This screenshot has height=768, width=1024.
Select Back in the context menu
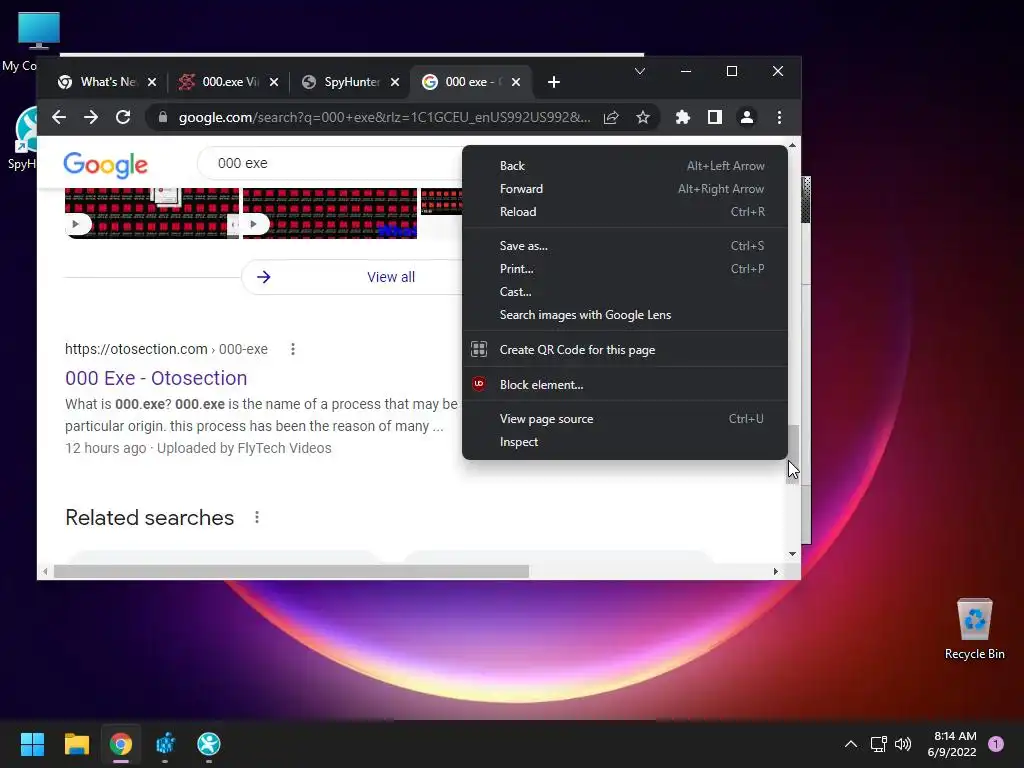click(x=625, y=166)
